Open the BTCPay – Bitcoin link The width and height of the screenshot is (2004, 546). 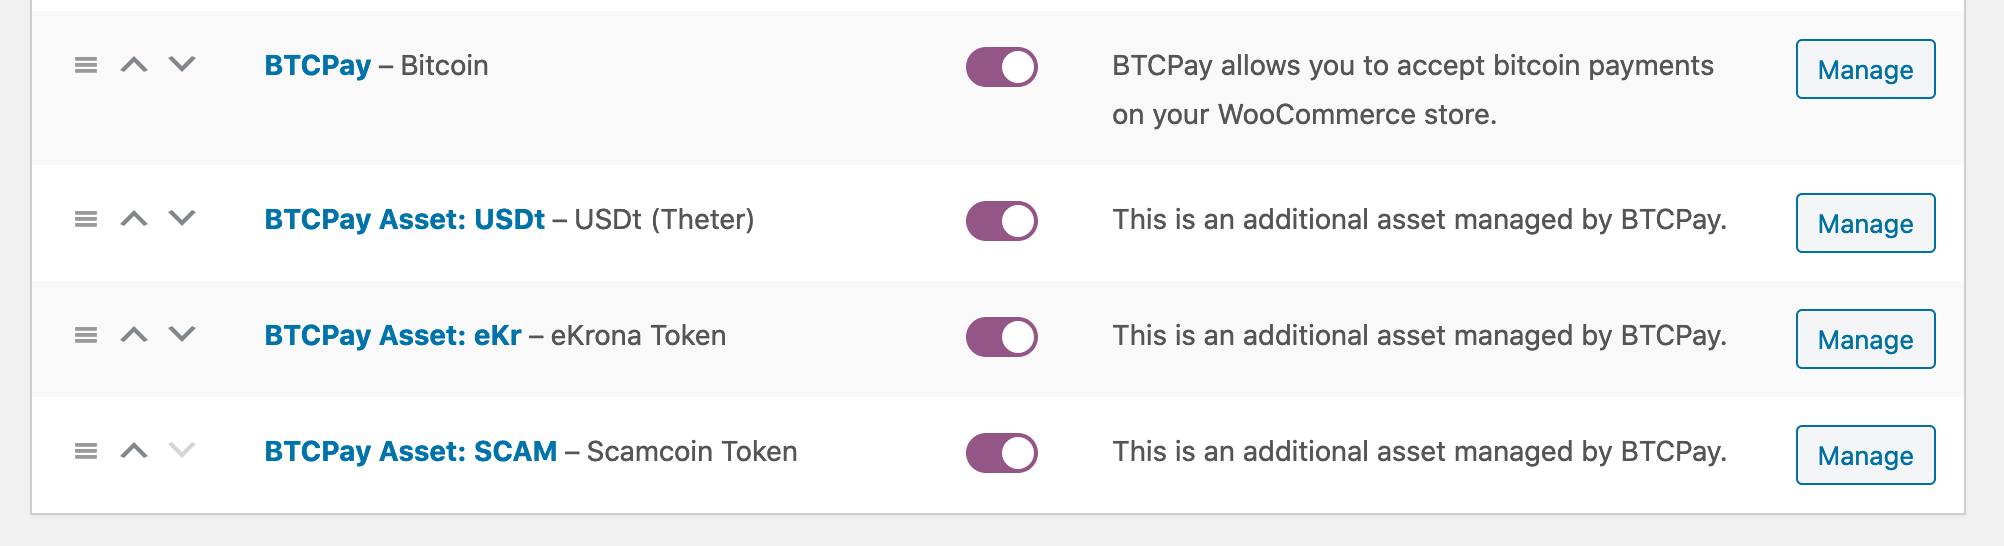[317, 66]
